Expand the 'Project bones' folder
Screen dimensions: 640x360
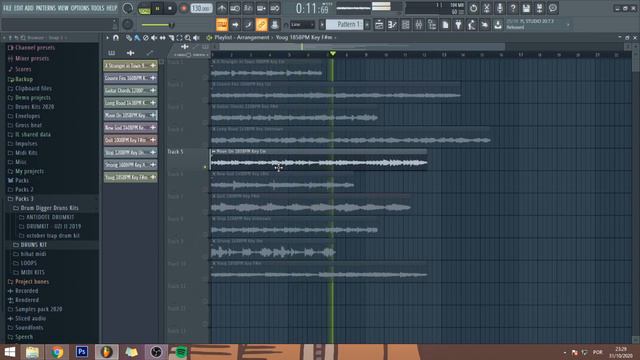point(28,282)
